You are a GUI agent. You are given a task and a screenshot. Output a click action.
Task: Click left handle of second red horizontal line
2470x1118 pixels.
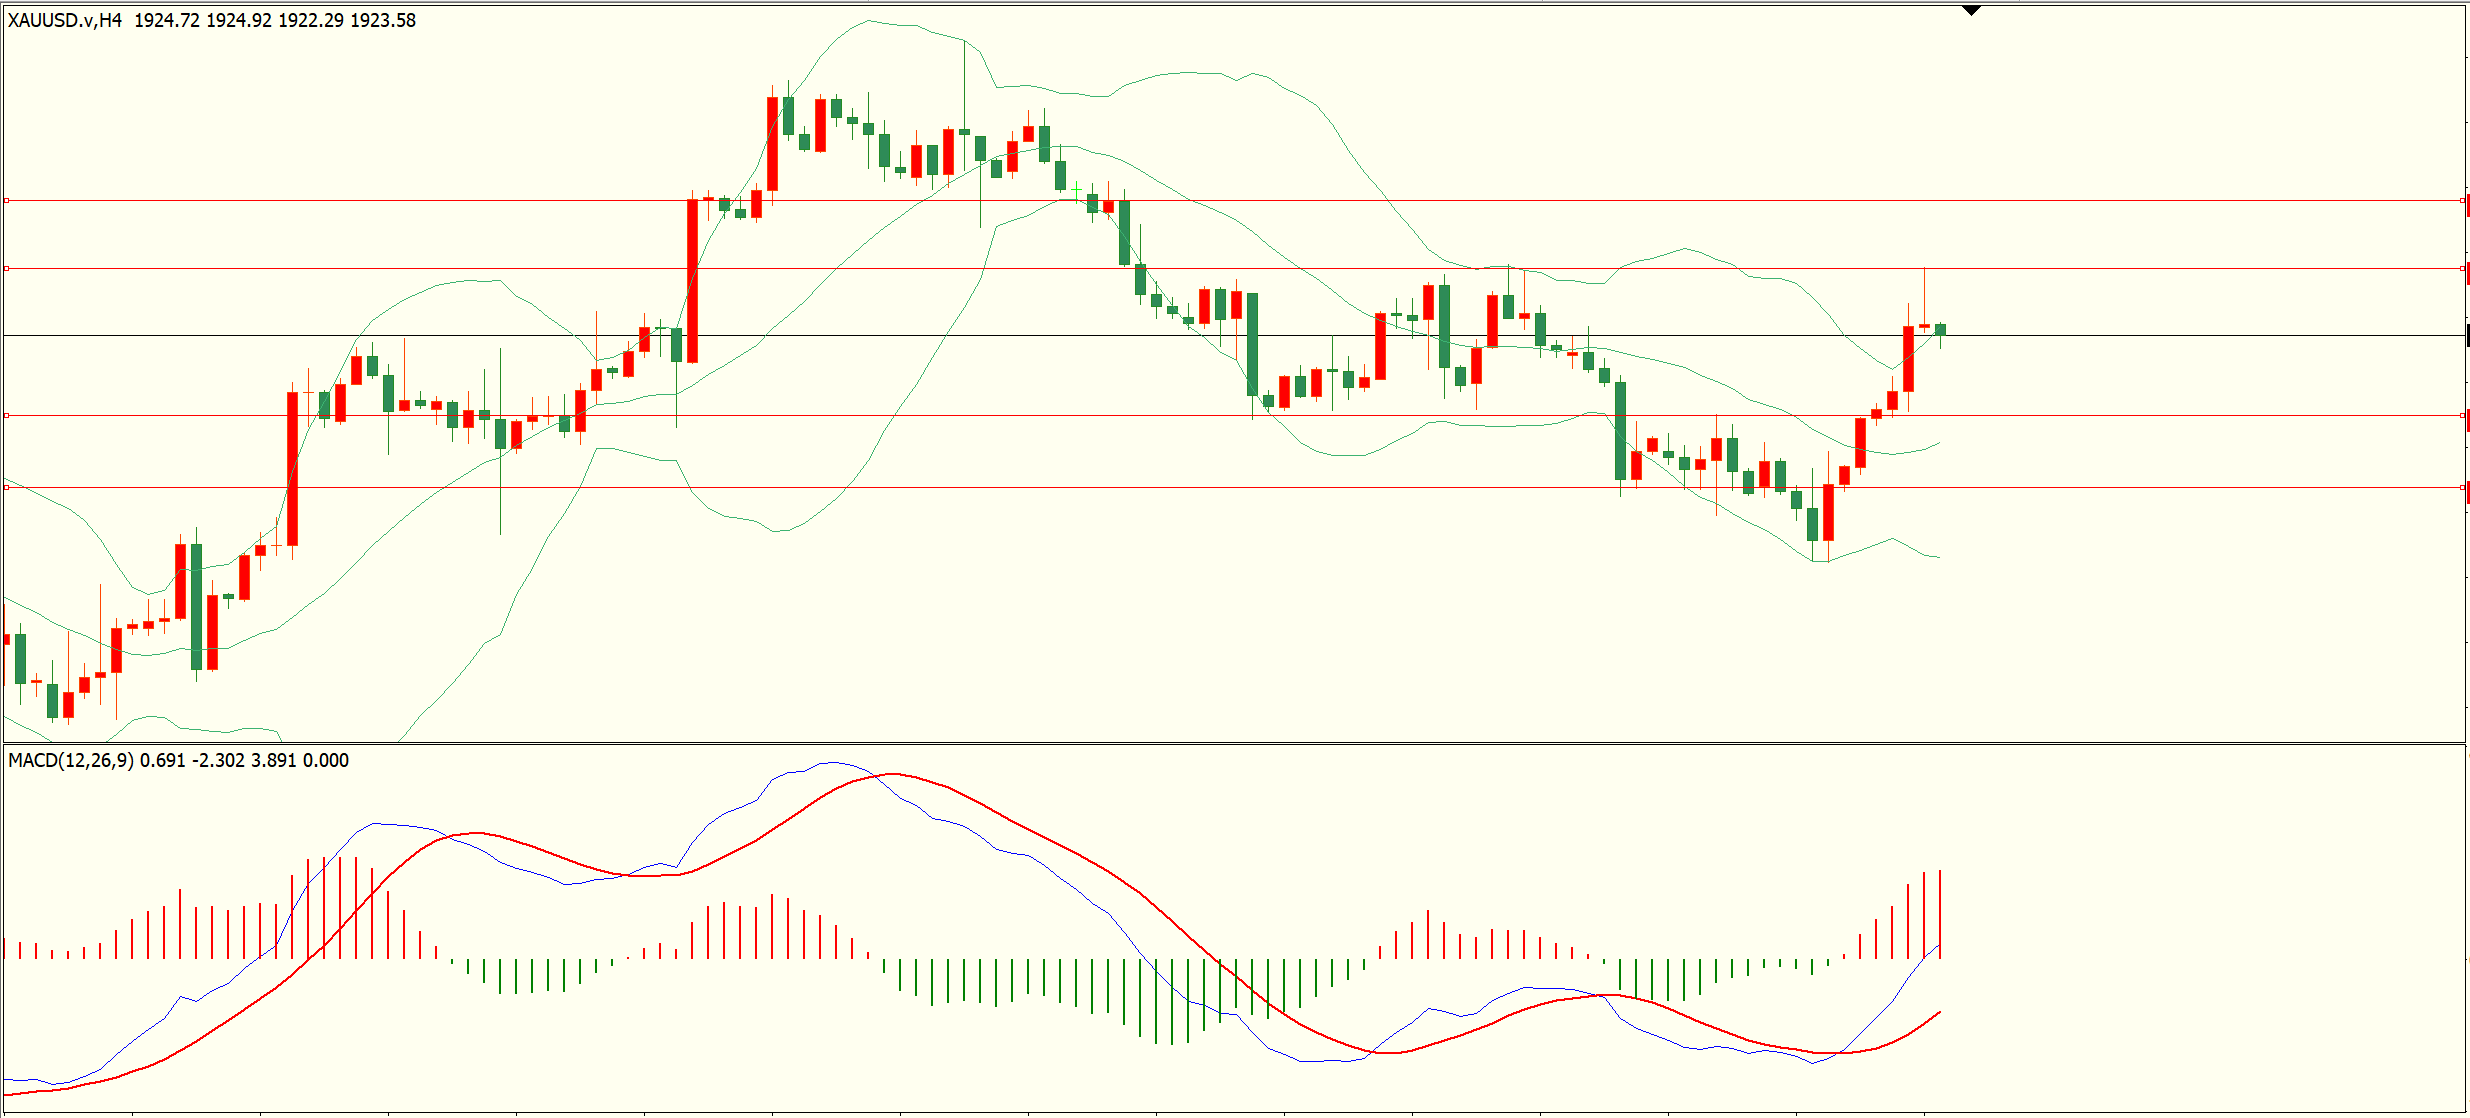tap(7, 269)
